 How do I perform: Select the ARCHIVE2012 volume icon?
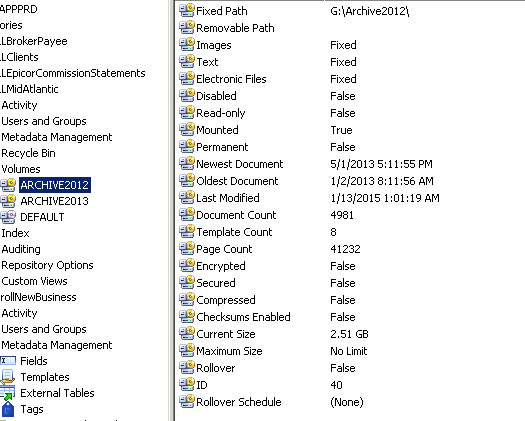tap(8, 185)
